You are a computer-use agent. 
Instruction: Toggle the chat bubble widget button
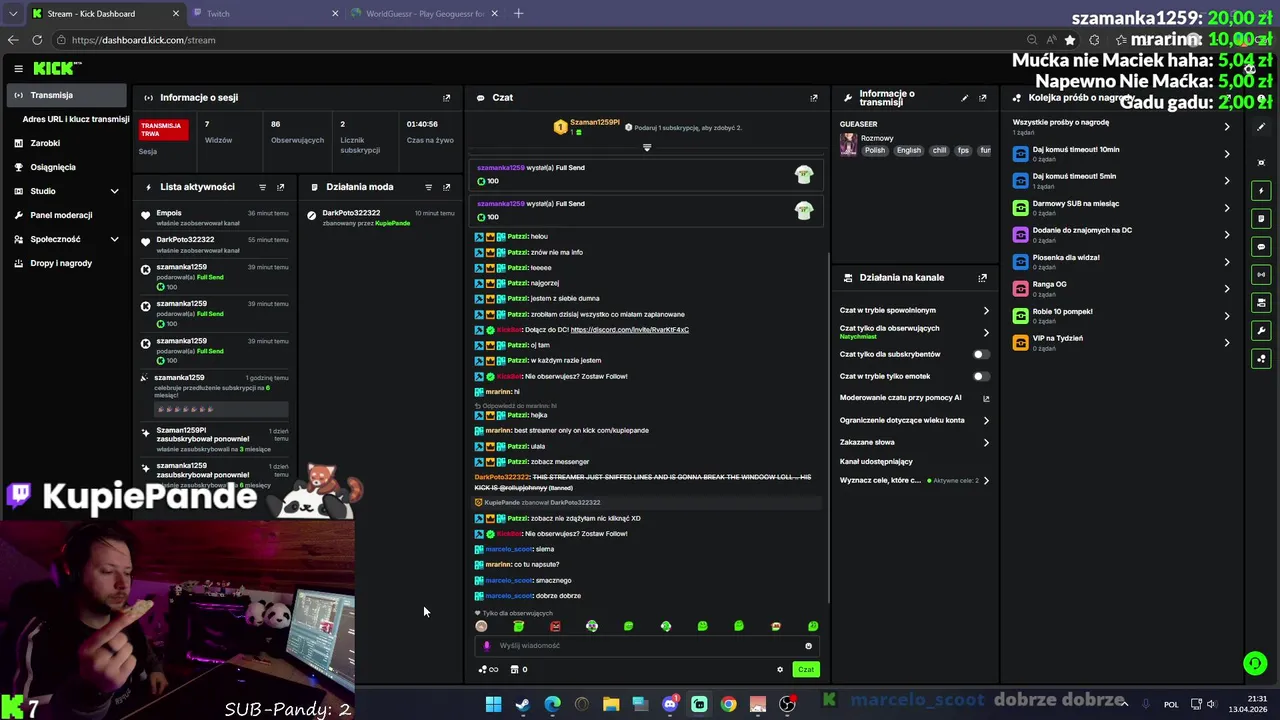coord(1261,246)
